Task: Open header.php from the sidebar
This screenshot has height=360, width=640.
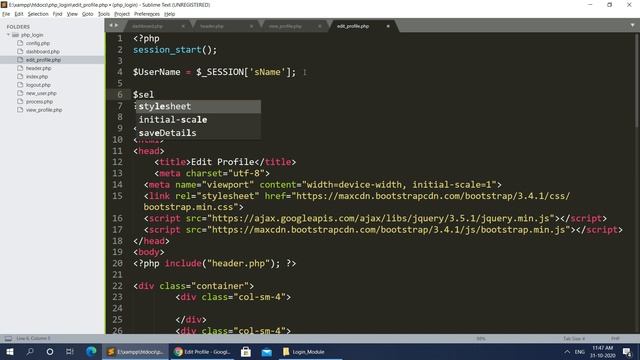Action: (38, 68)
